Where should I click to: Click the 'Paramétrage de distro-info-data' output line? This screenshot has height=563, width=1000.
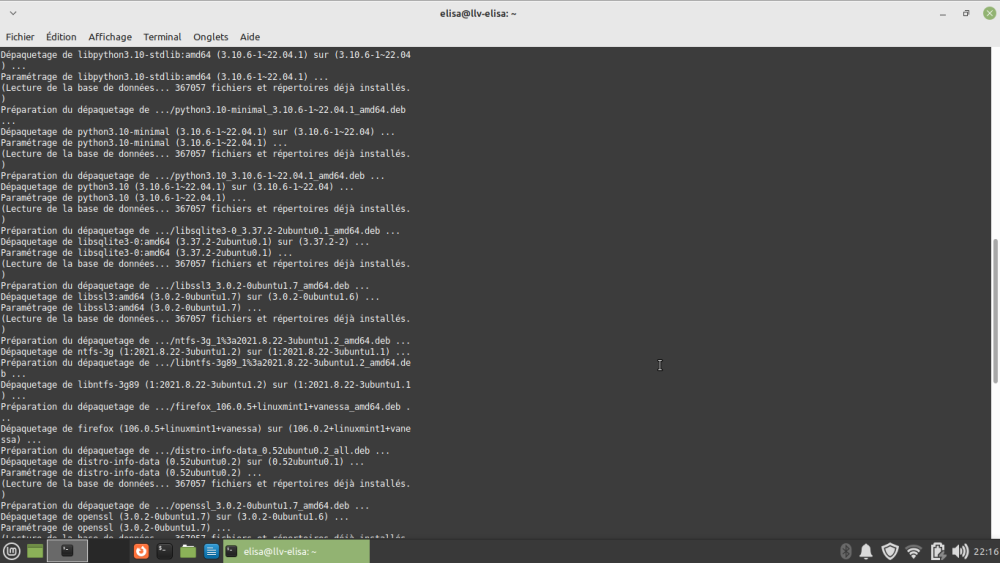click(x=131, y=473)
